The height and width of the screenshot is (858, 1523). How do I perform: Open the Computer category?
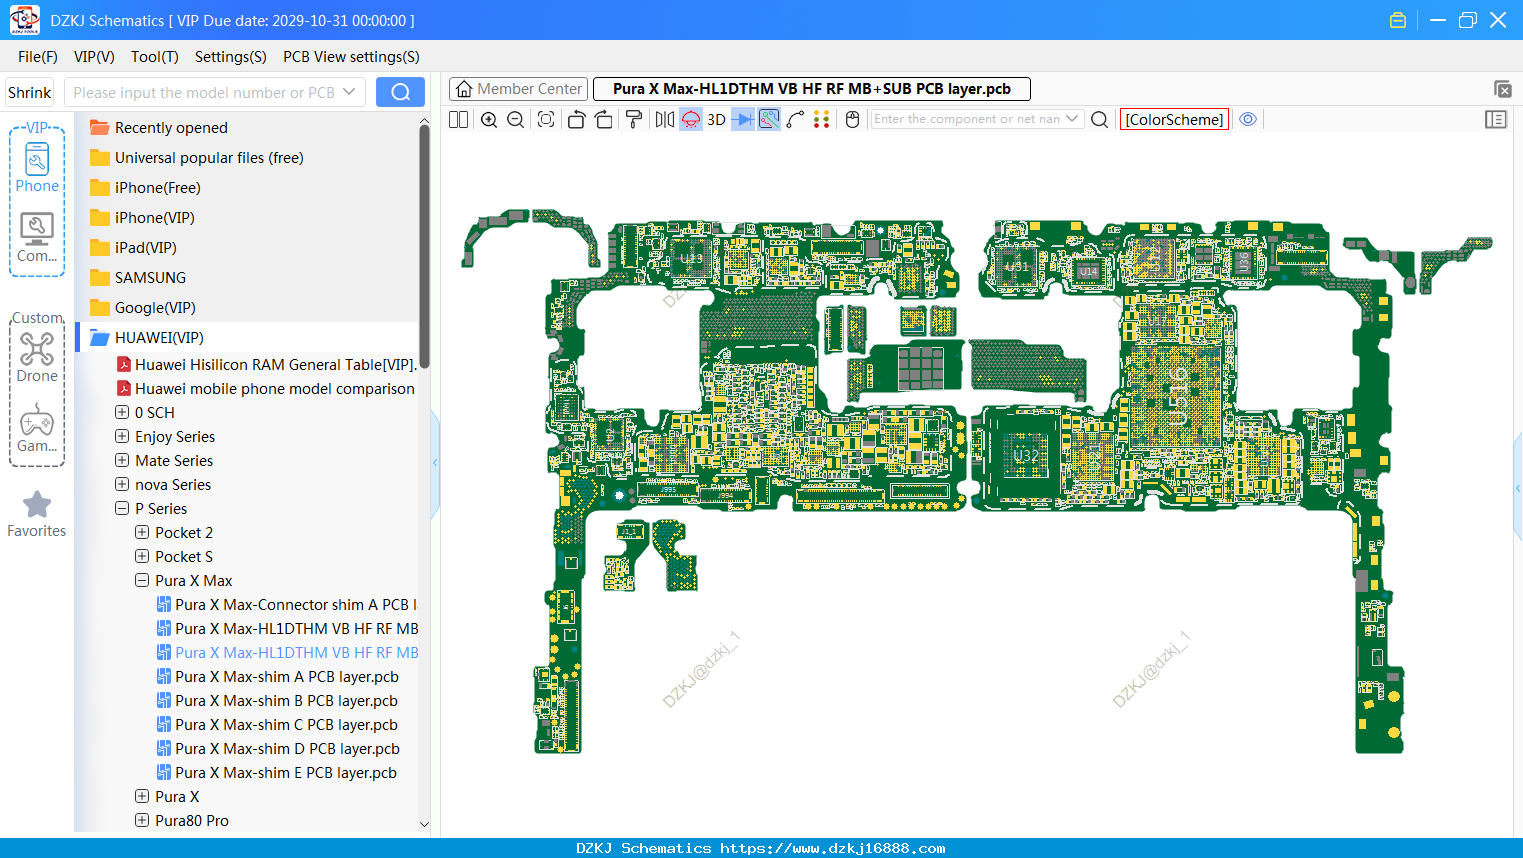pos(37,238)
